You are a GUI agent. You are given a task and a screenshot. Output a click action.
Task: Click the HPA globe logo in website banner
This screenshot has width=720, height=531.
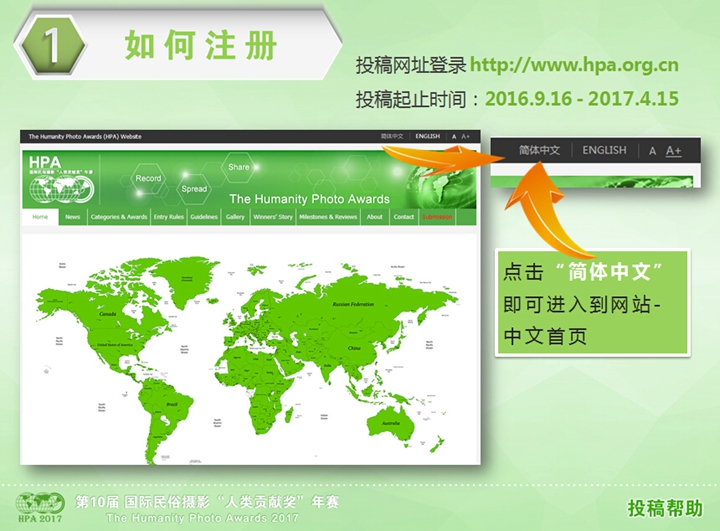(x=62, y=181)
